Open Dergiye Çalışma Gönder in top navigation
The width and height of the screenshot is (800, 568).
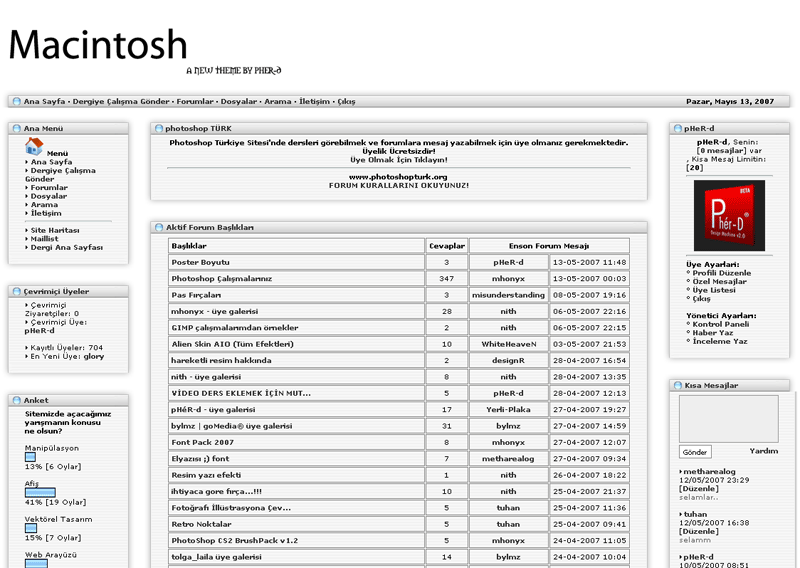click(x=121, y=102)
